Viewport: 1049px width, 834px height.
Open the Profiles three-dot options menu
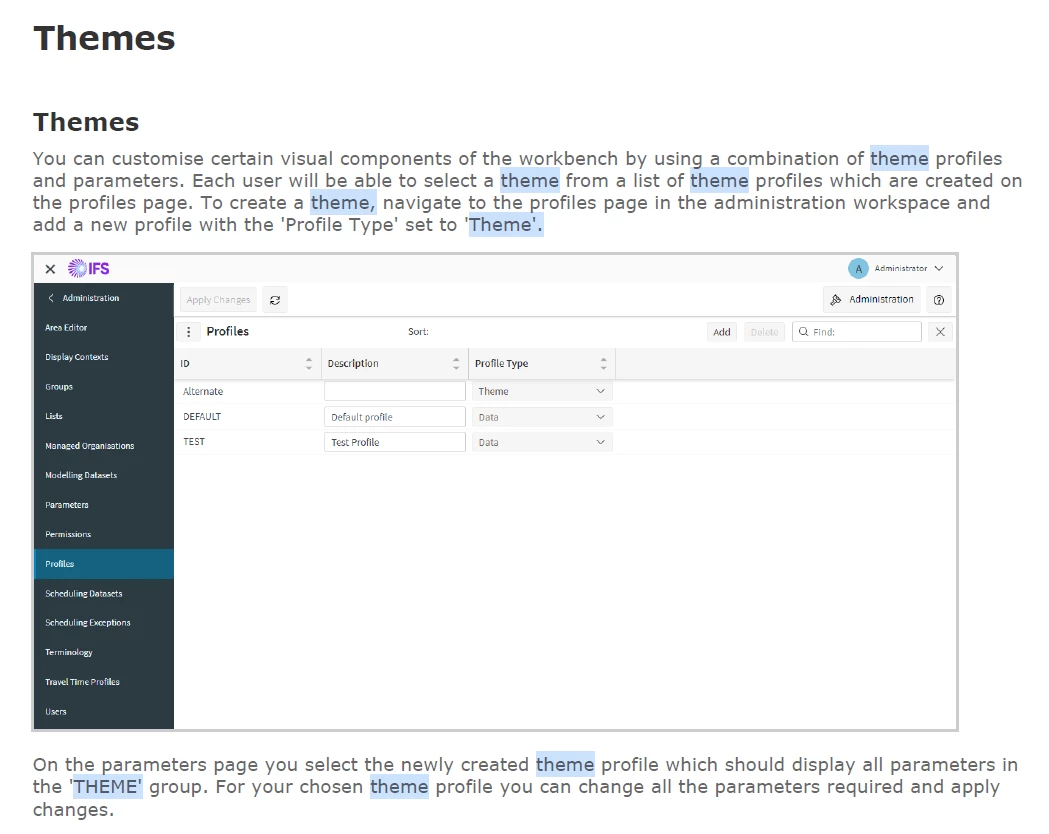(x=189, y=332)
